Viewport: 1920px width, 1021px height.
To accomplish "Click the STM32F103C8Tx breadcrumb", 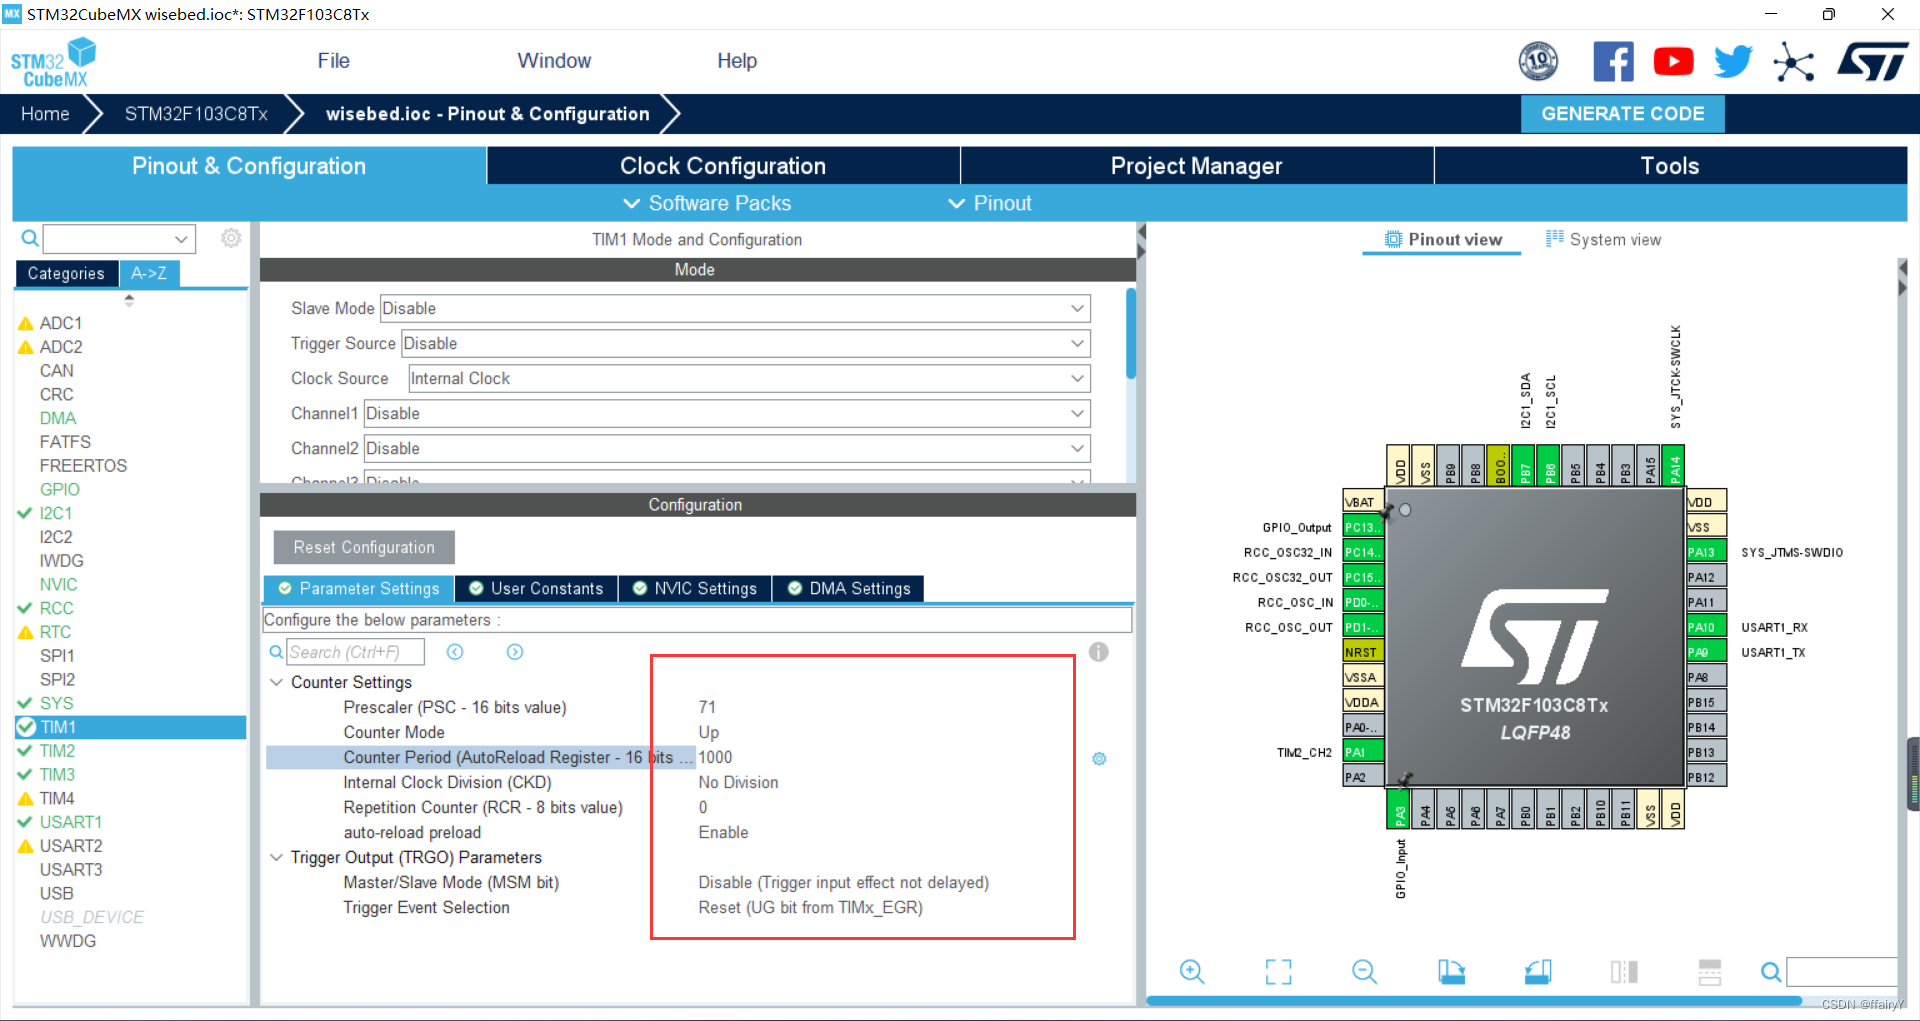I will [x=196, y=114].
